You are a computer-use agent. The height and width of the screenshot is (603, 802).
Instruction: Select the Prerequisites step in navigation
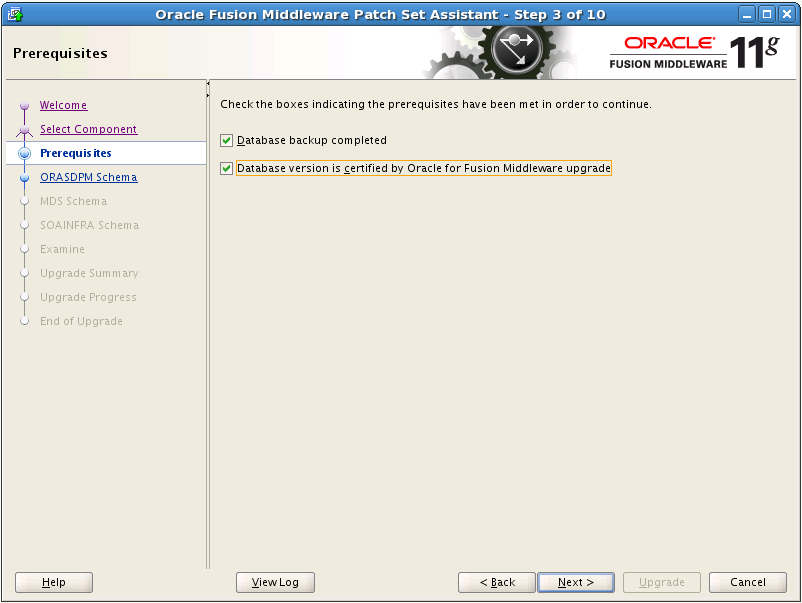tap(106, 153)
